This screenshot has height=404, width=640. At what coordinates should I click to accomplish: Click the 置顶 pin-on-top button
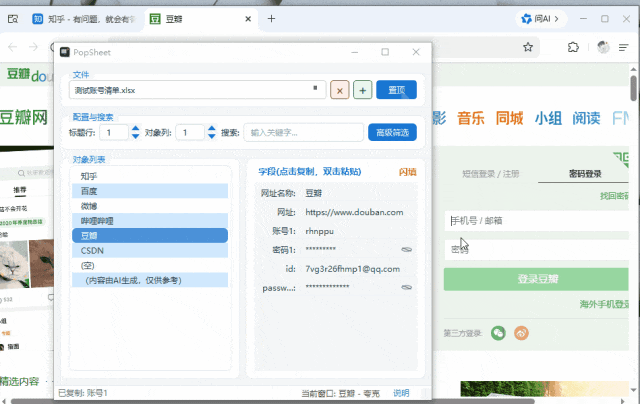396,90
